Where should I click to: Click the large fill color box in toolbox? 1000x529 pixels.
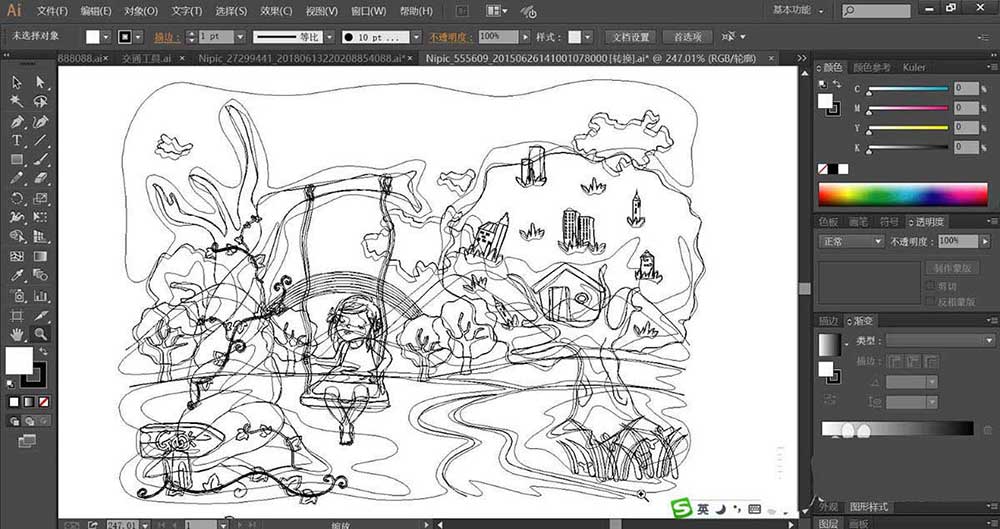pyautogui.click(x=19, y=361)
